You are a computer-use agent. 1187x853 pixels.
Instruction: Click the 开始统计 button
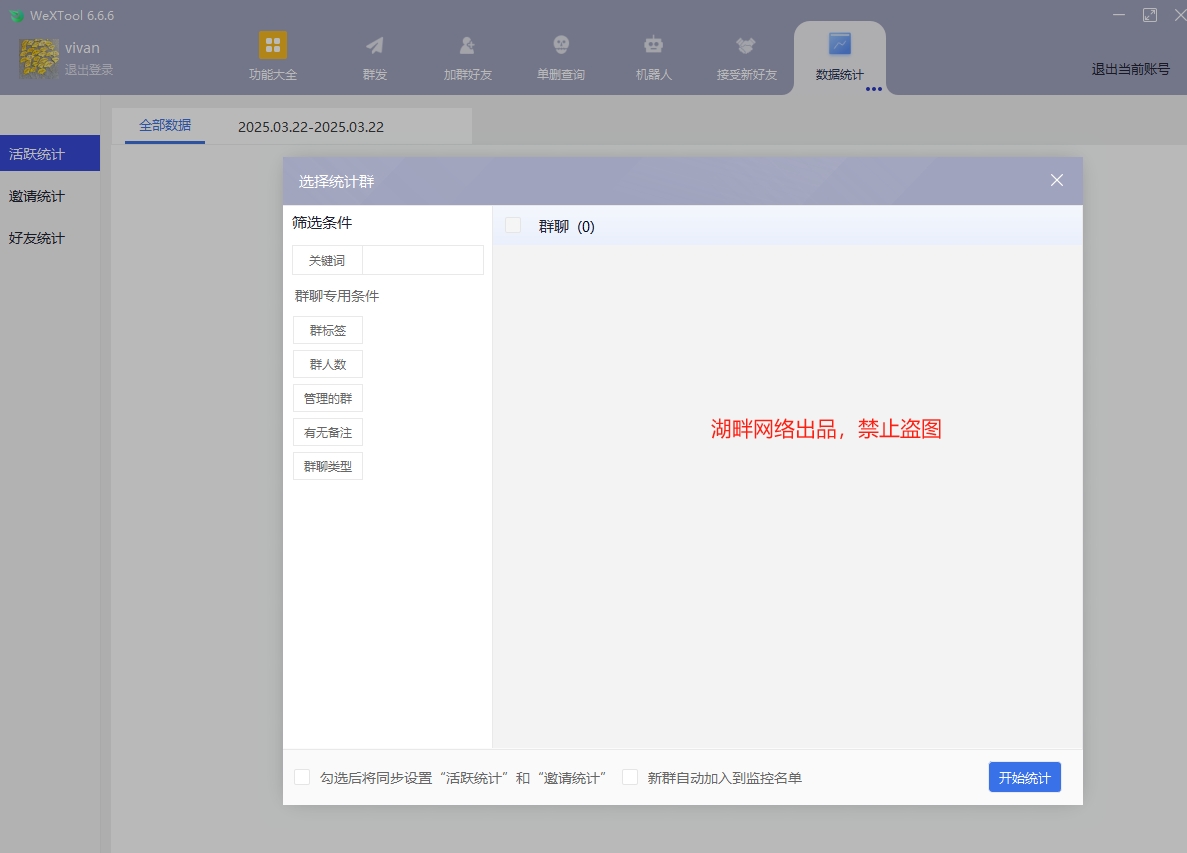tap(1024, 776)
